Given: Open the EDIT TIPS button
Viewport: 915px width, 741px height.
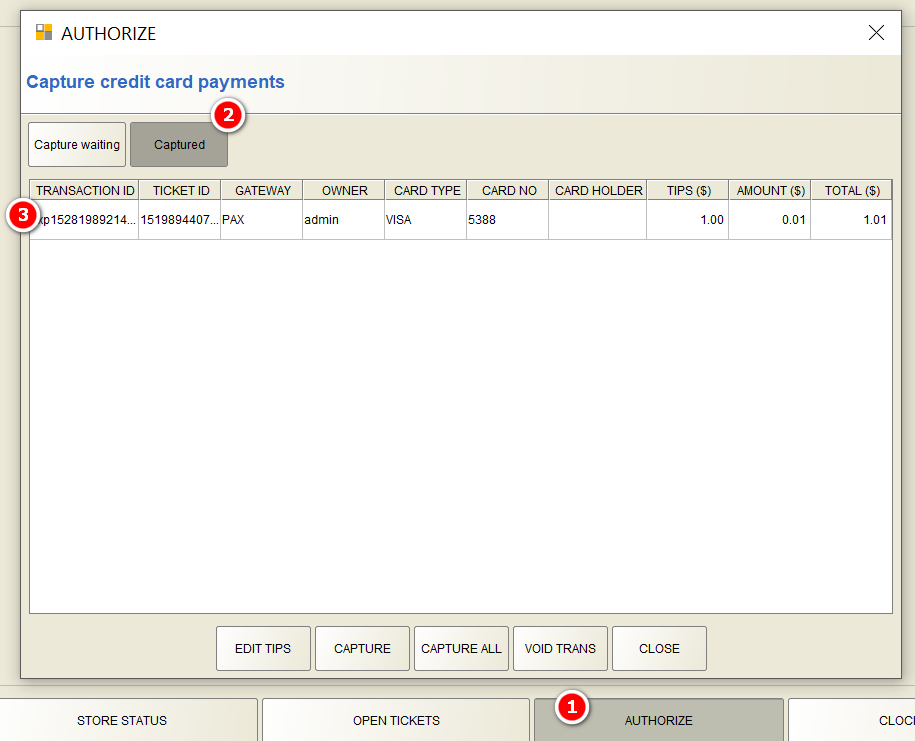Looking at the screenshot, I should pos(263,649).
